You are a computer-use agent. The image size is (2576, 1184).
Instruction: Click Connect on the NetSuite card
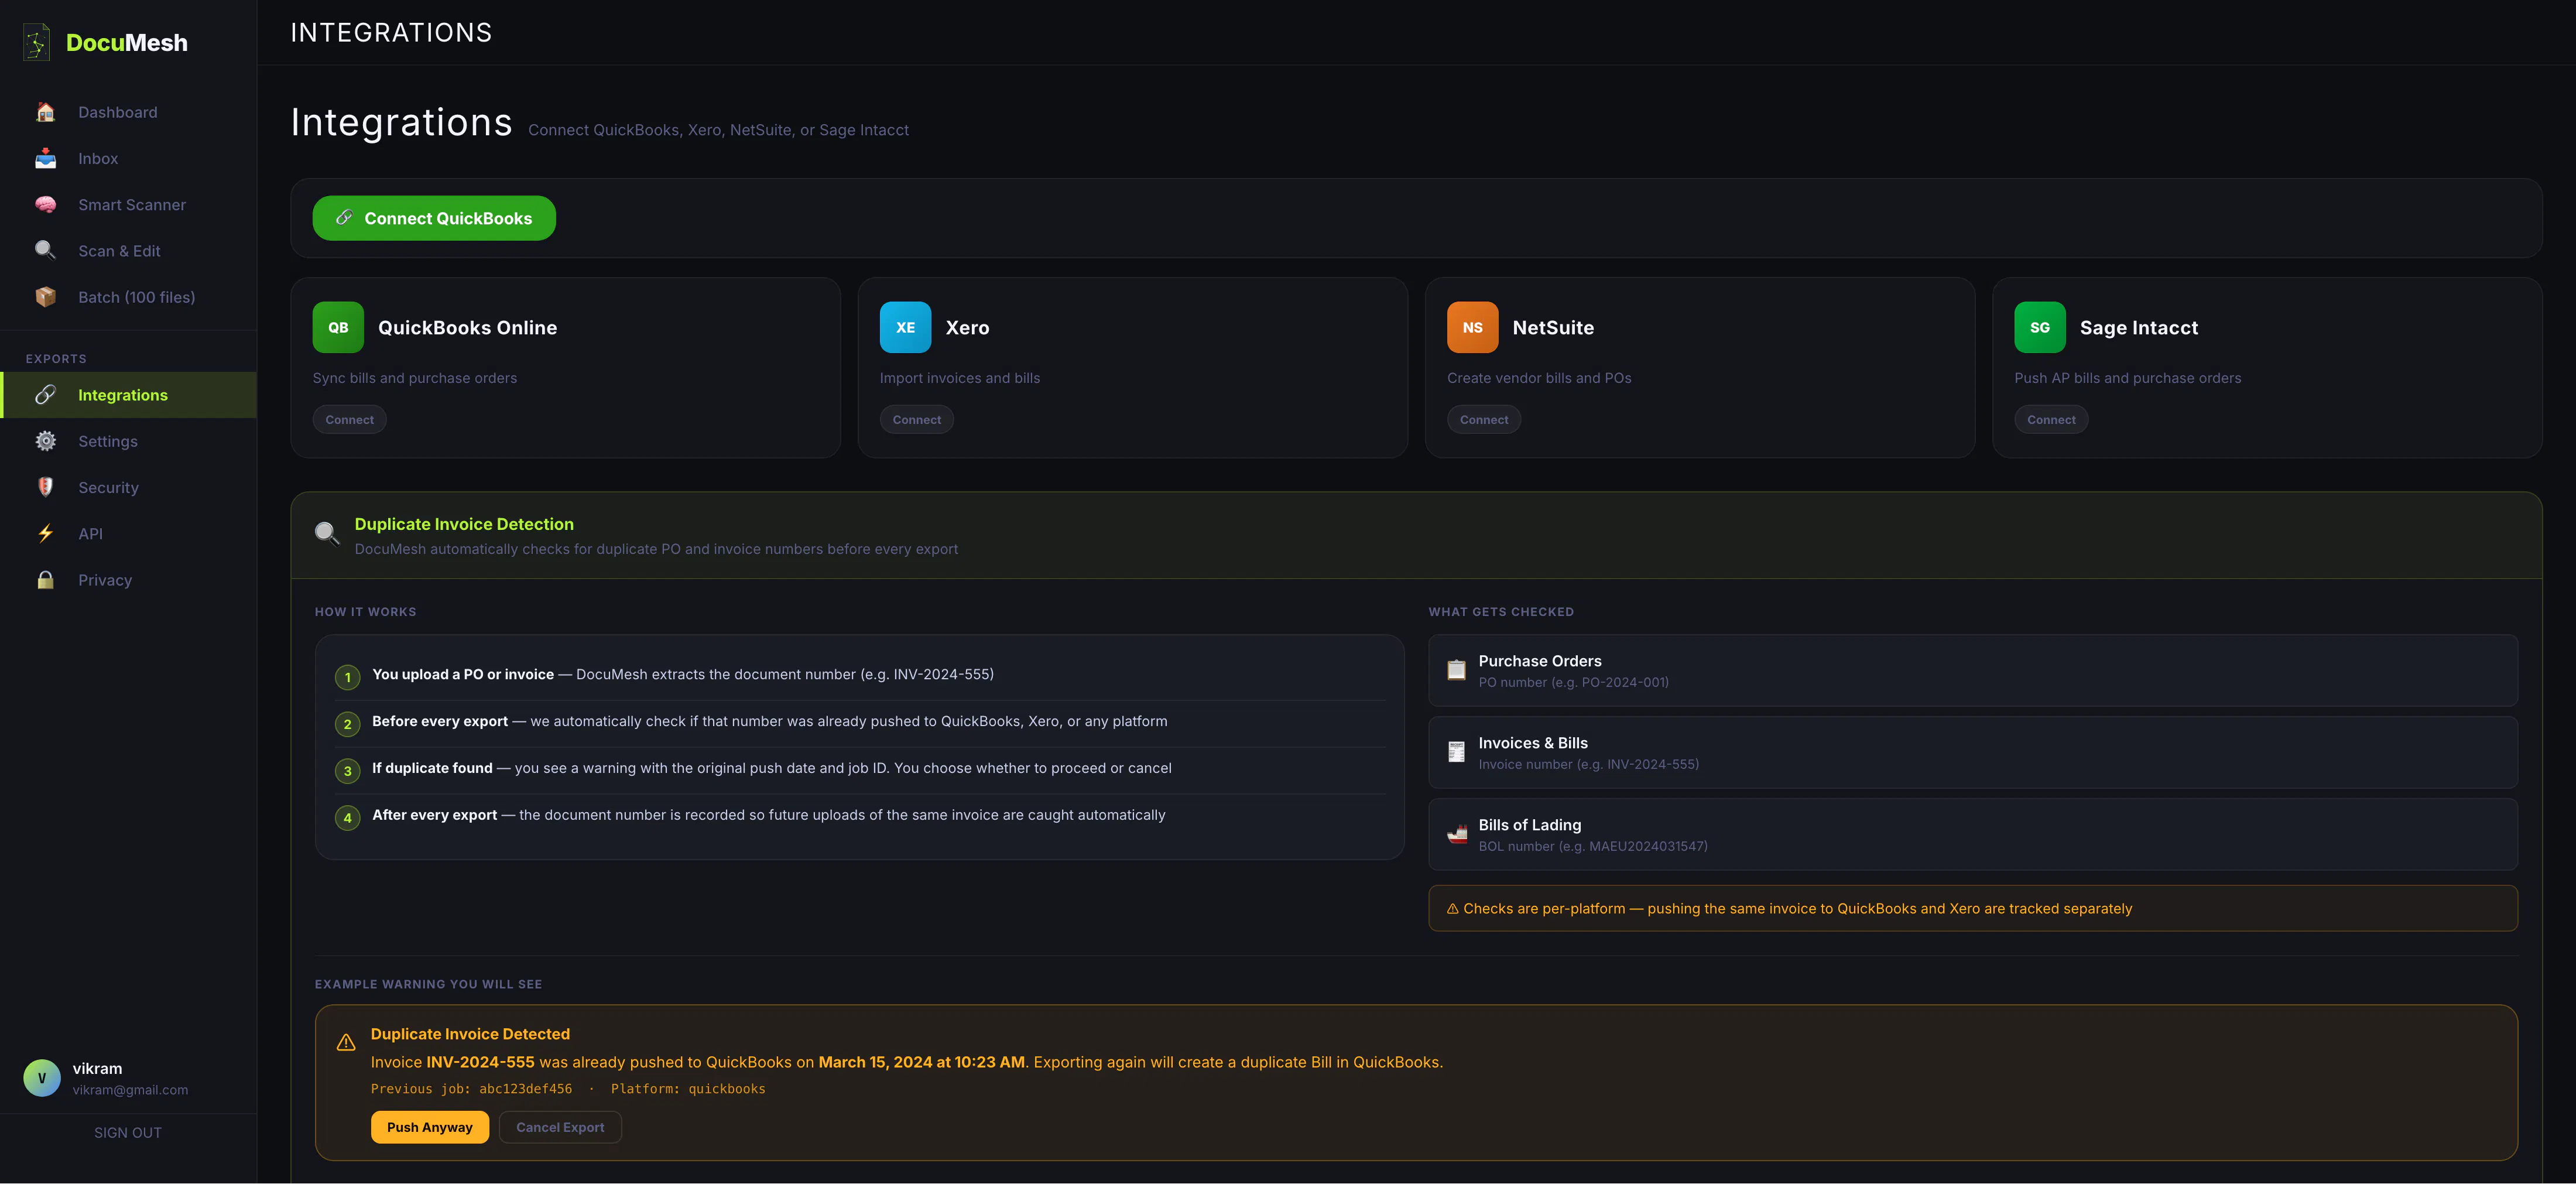click(1483, 420)
